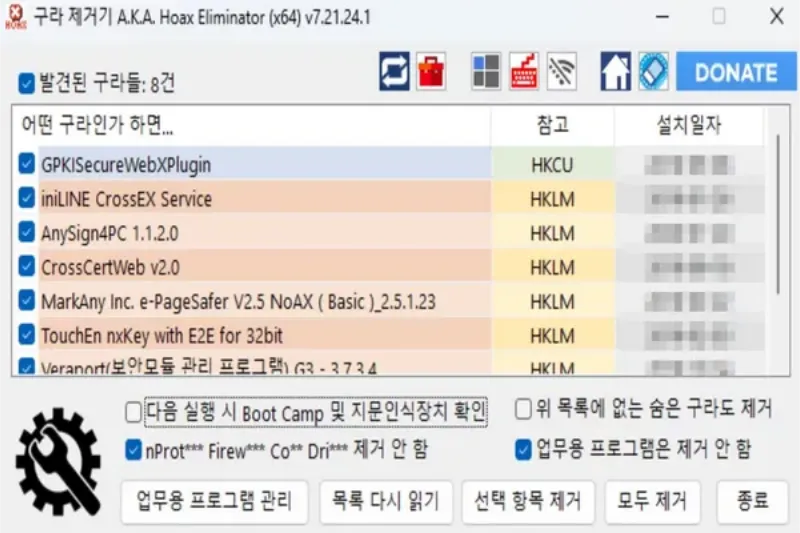Sort by 참고 column header
This screenshot has width=800, height=533.
coord(553,125)
